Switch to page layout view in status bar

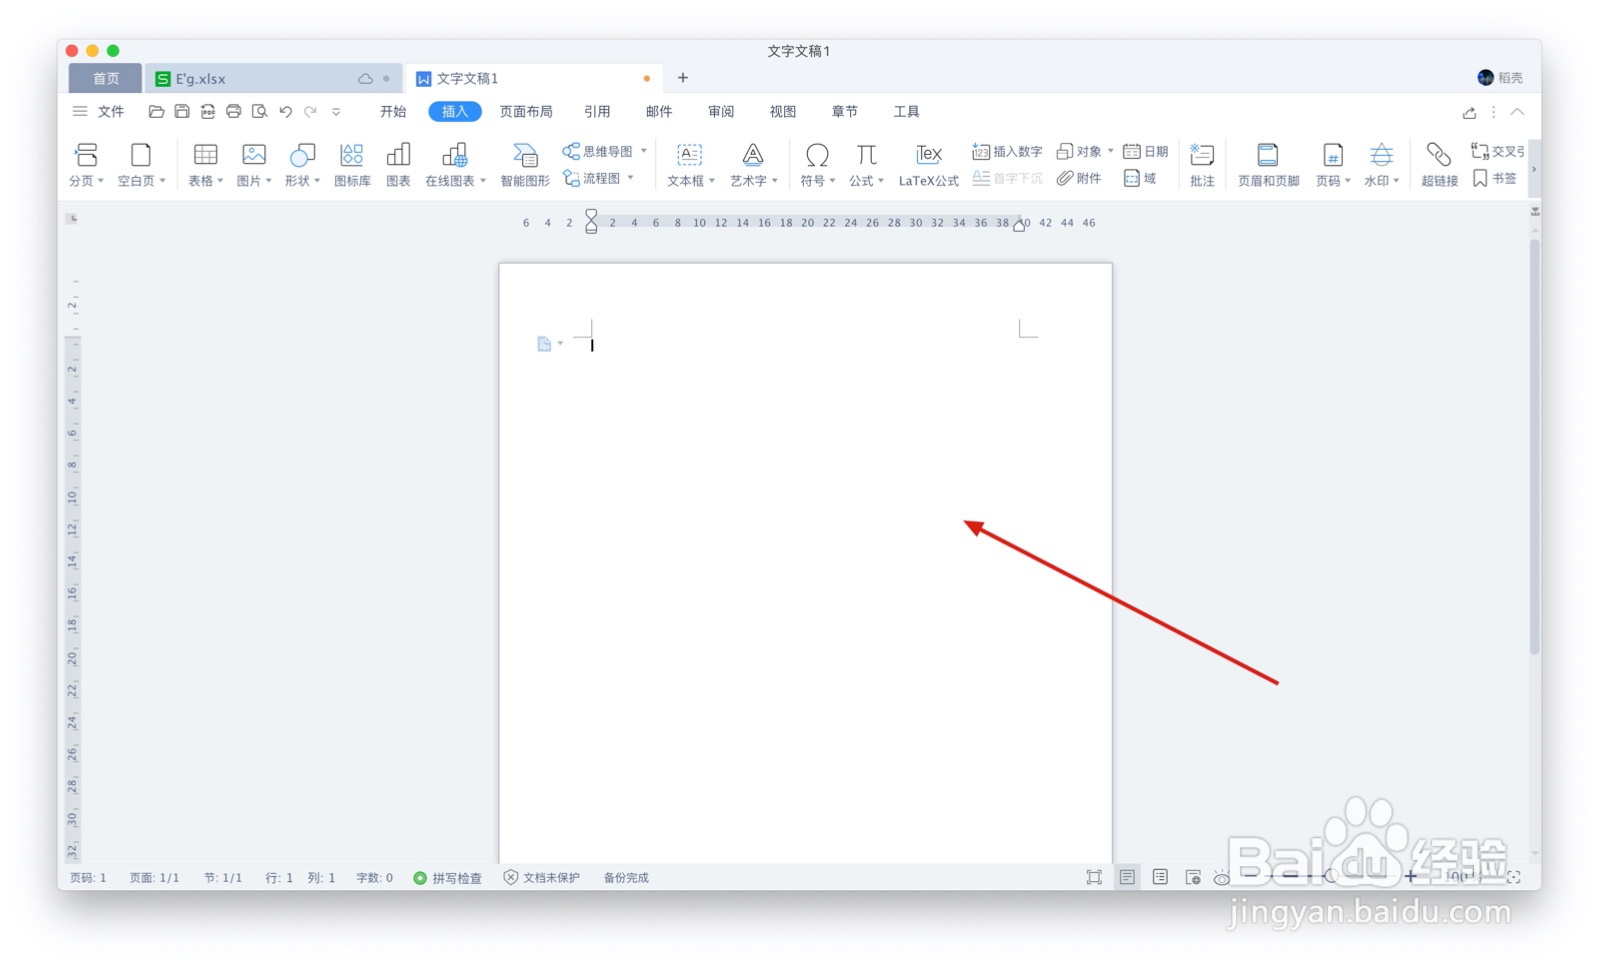1127,877
